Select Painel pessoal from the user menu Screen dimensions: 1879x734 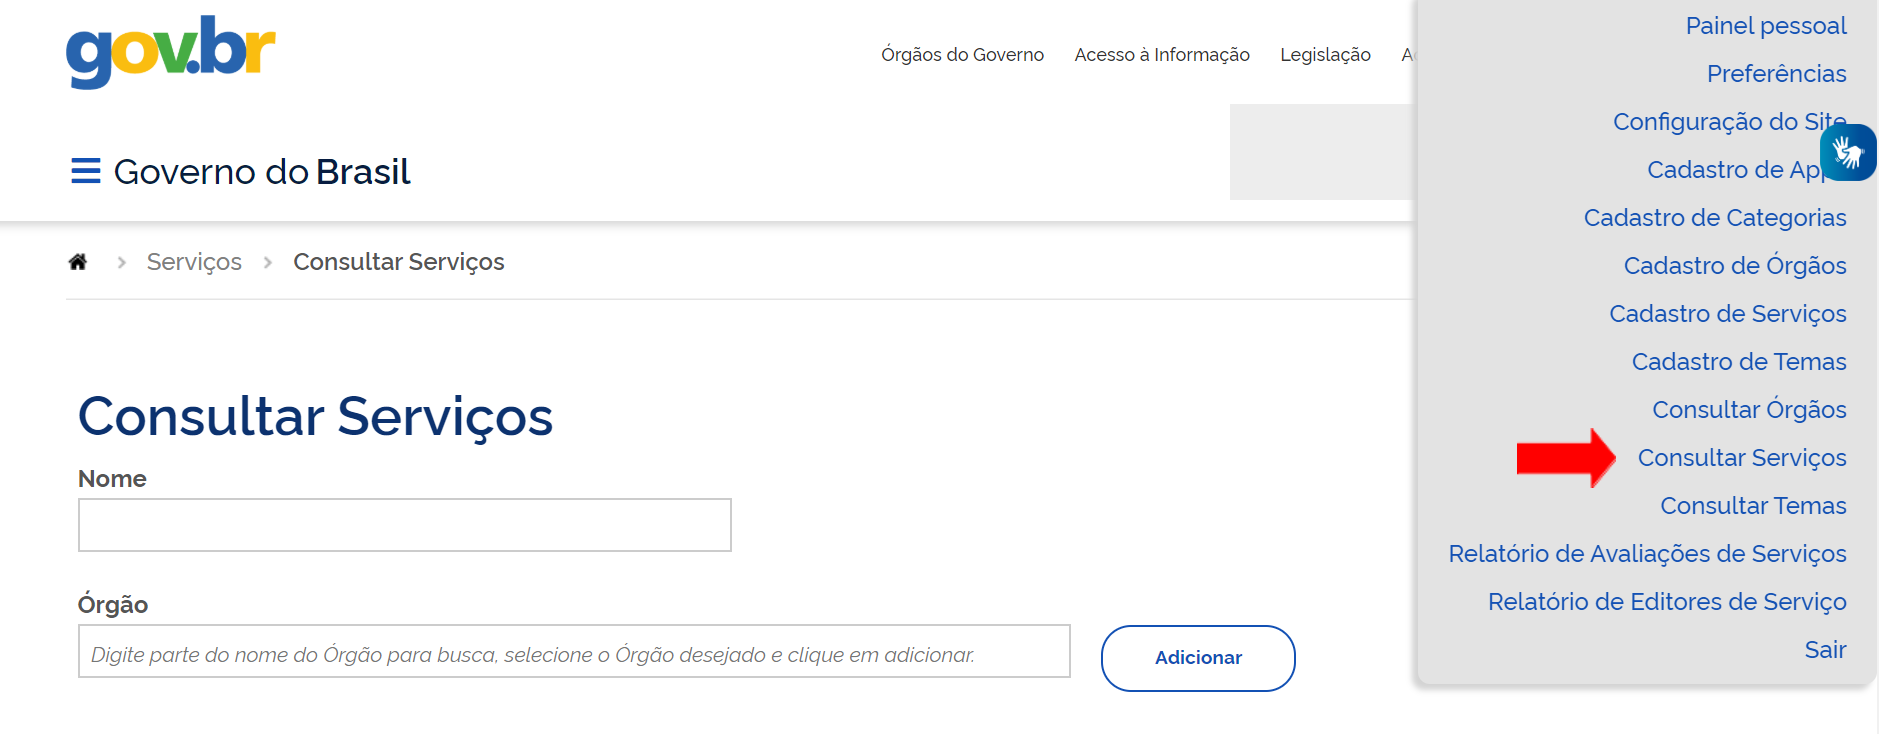click(1765, 26)
